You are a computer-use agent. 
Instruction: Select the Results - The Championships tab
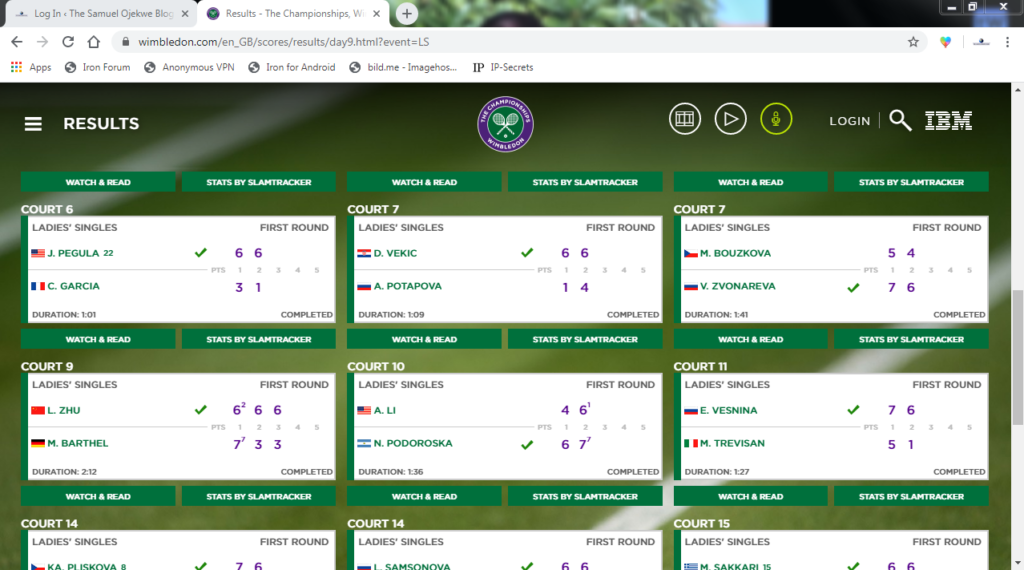[293, 14]
